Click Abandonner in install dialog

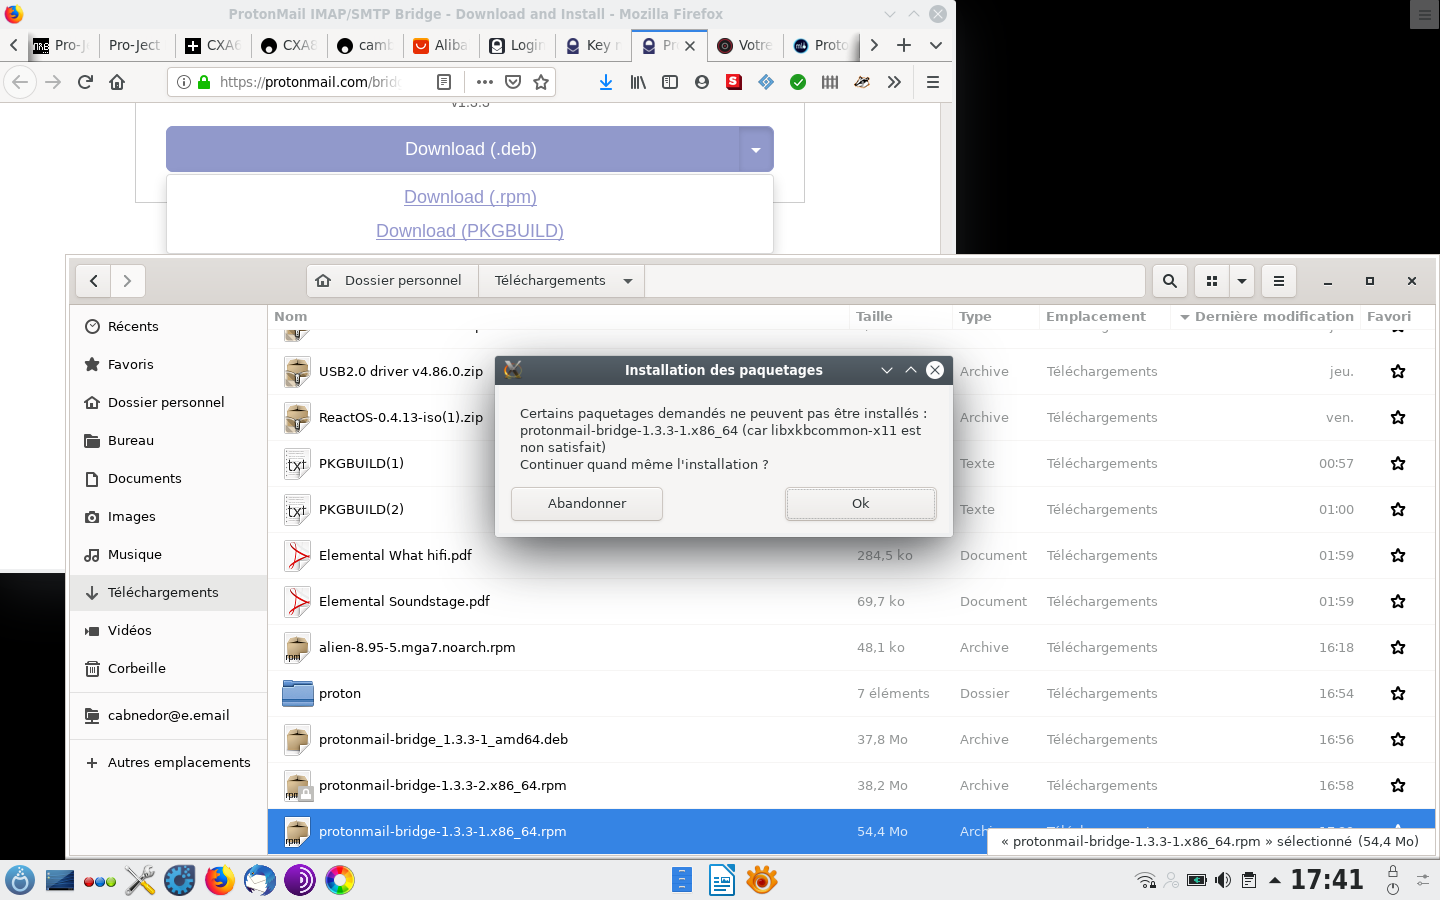click(587, 503)
